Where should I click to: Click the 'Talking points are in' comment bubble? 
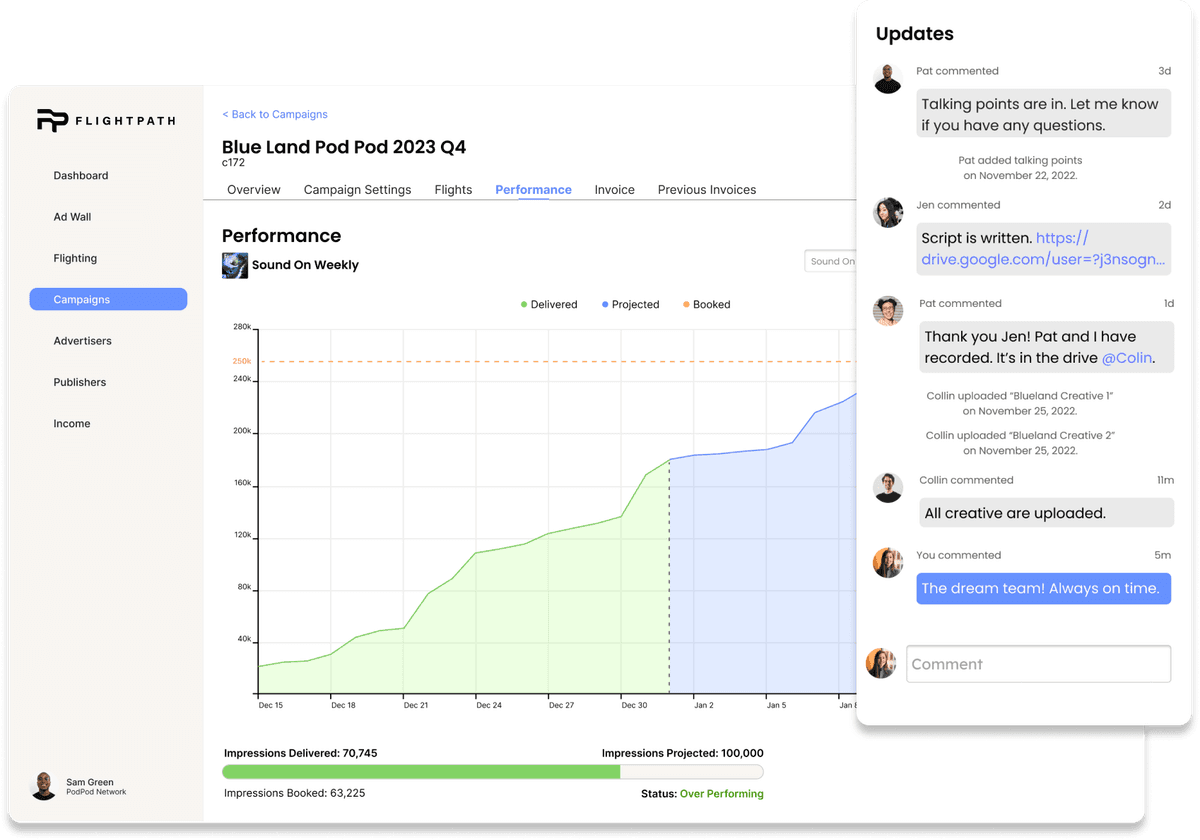pos(1044,114)
